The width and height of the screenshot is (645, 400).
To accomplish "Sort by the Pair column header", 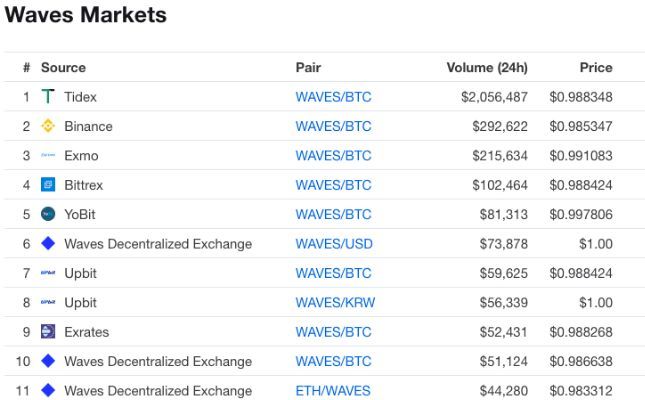I will (x=308, y=68).
